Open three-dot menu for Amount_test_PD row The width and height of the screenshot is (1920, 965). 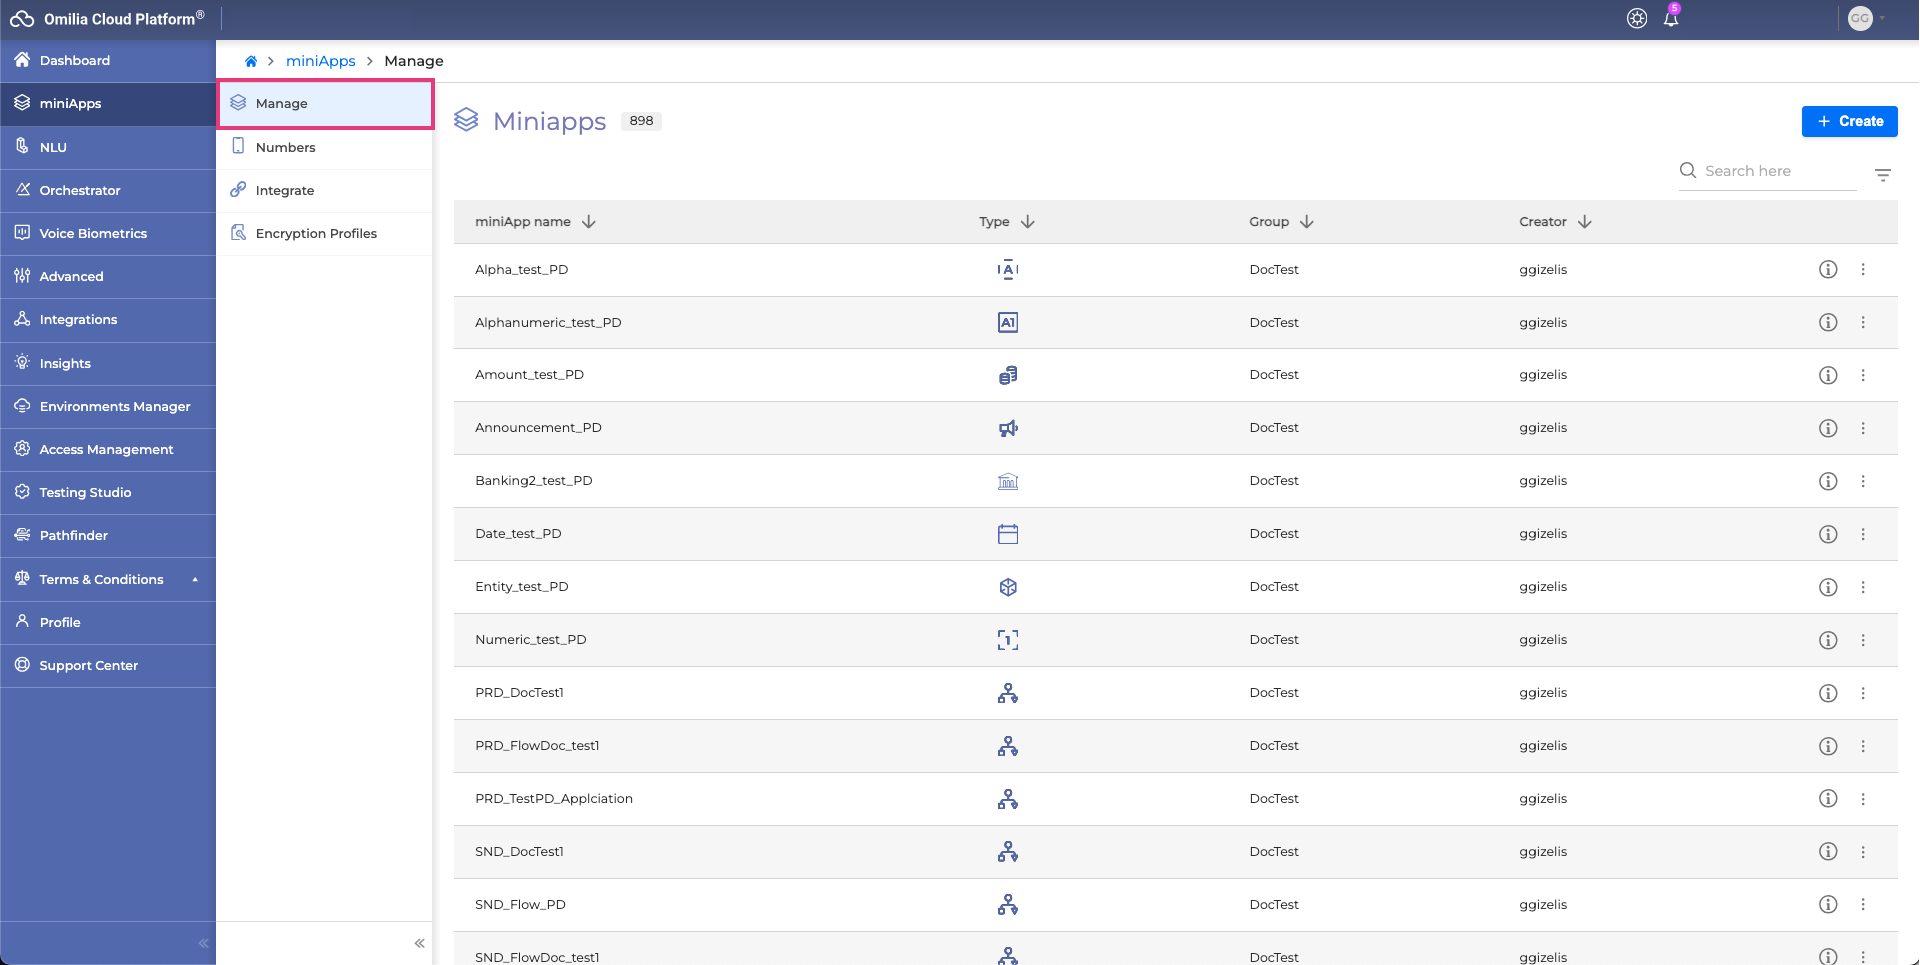point(1863,375)
